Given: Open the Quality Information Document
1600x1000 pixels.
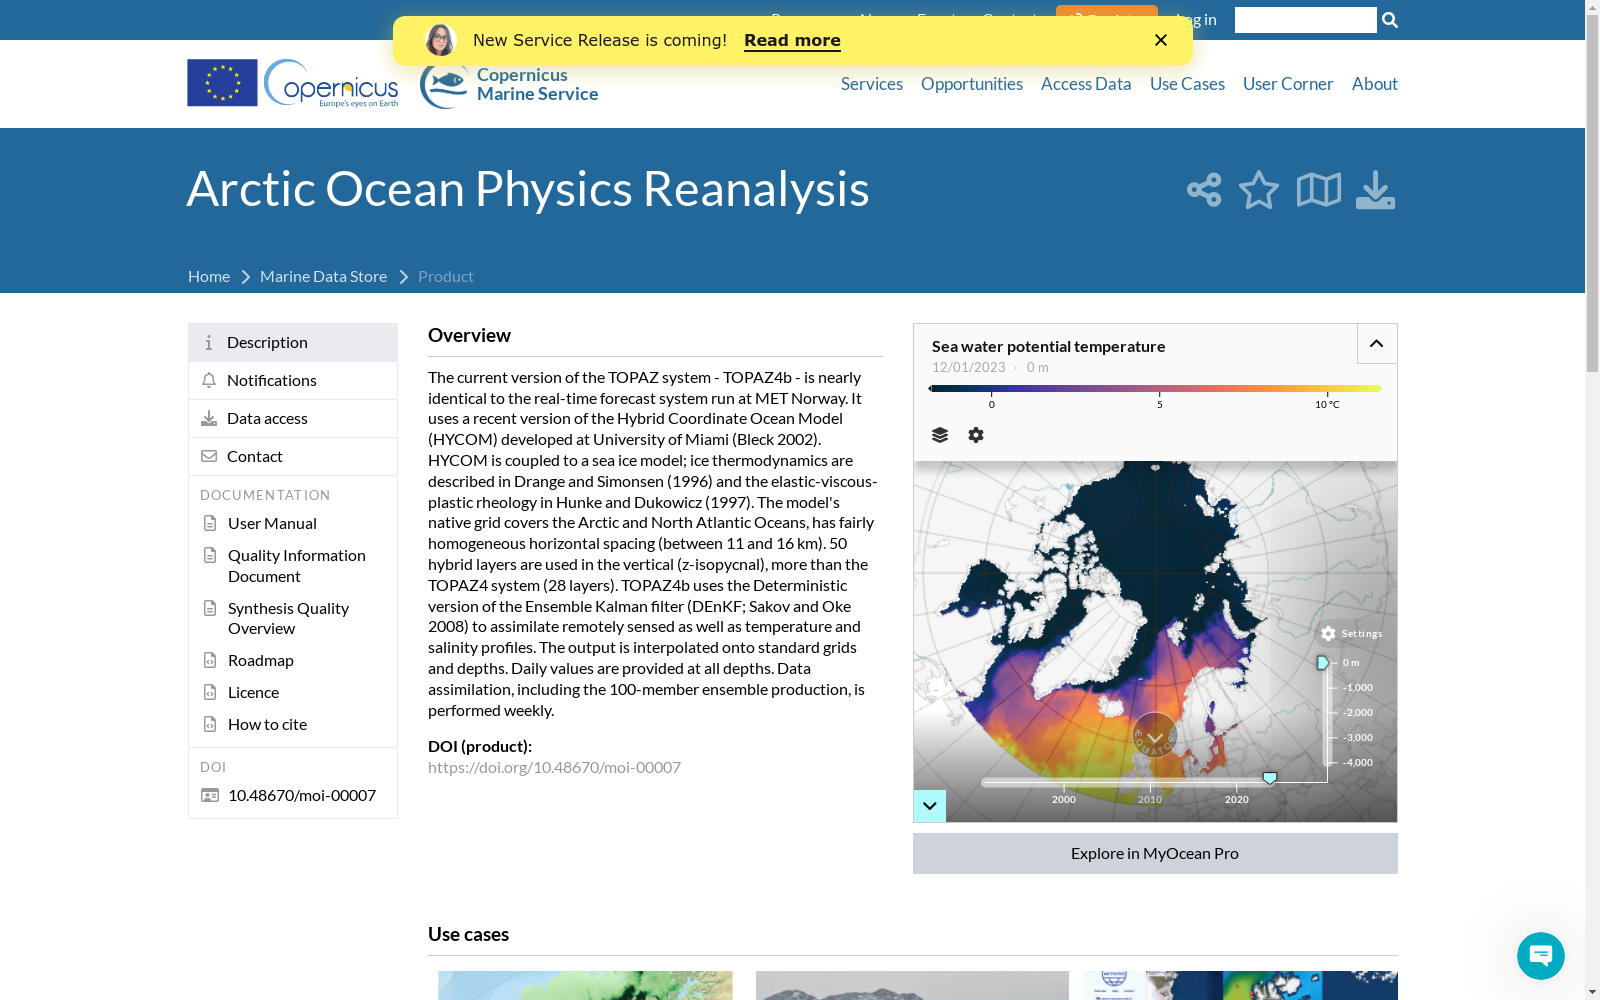Looking at the screenshot, I should point(296,566).
